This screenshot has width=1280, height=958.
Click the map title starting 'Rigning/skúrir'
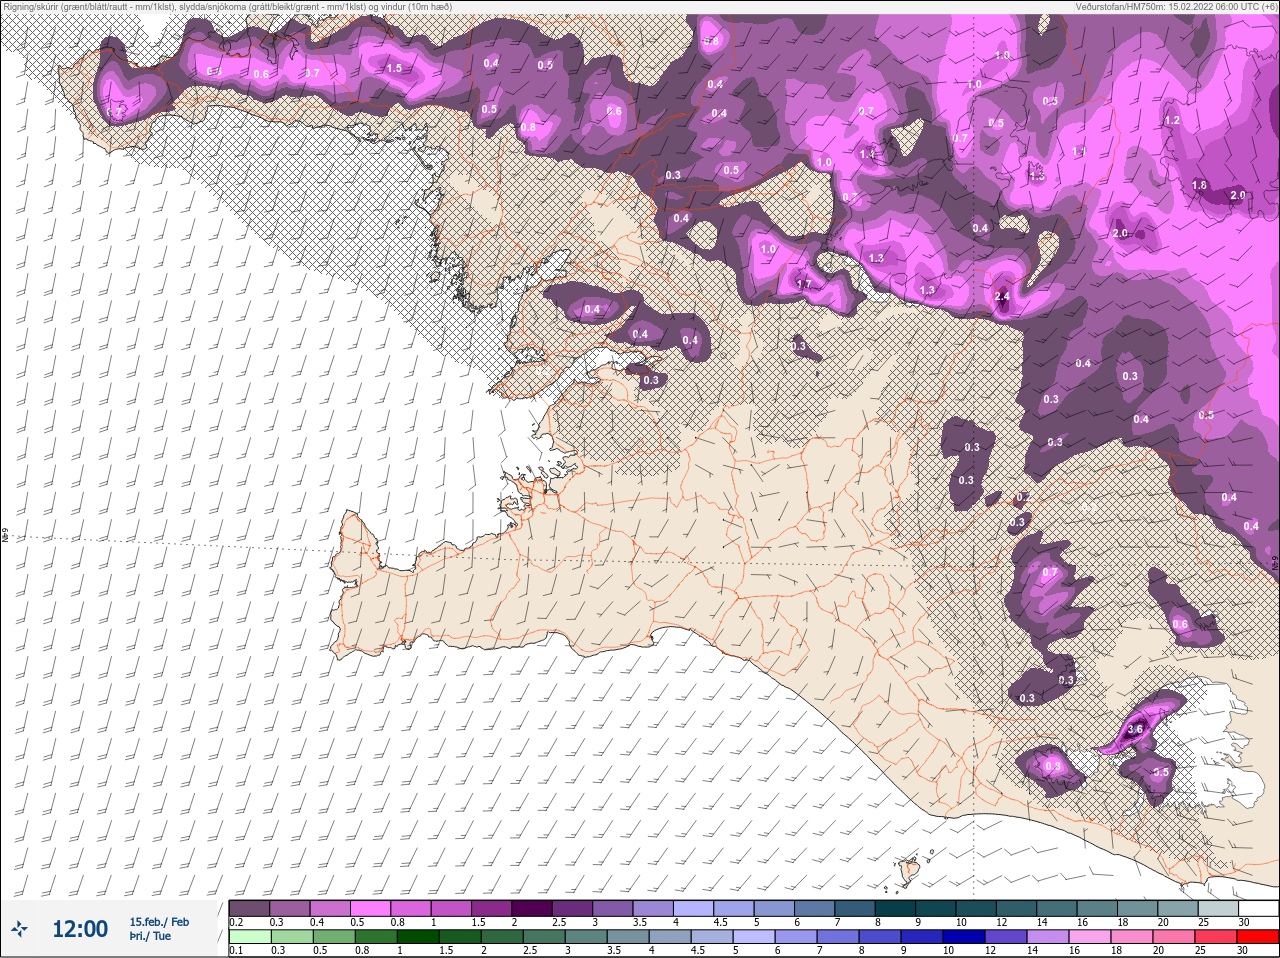227,6
